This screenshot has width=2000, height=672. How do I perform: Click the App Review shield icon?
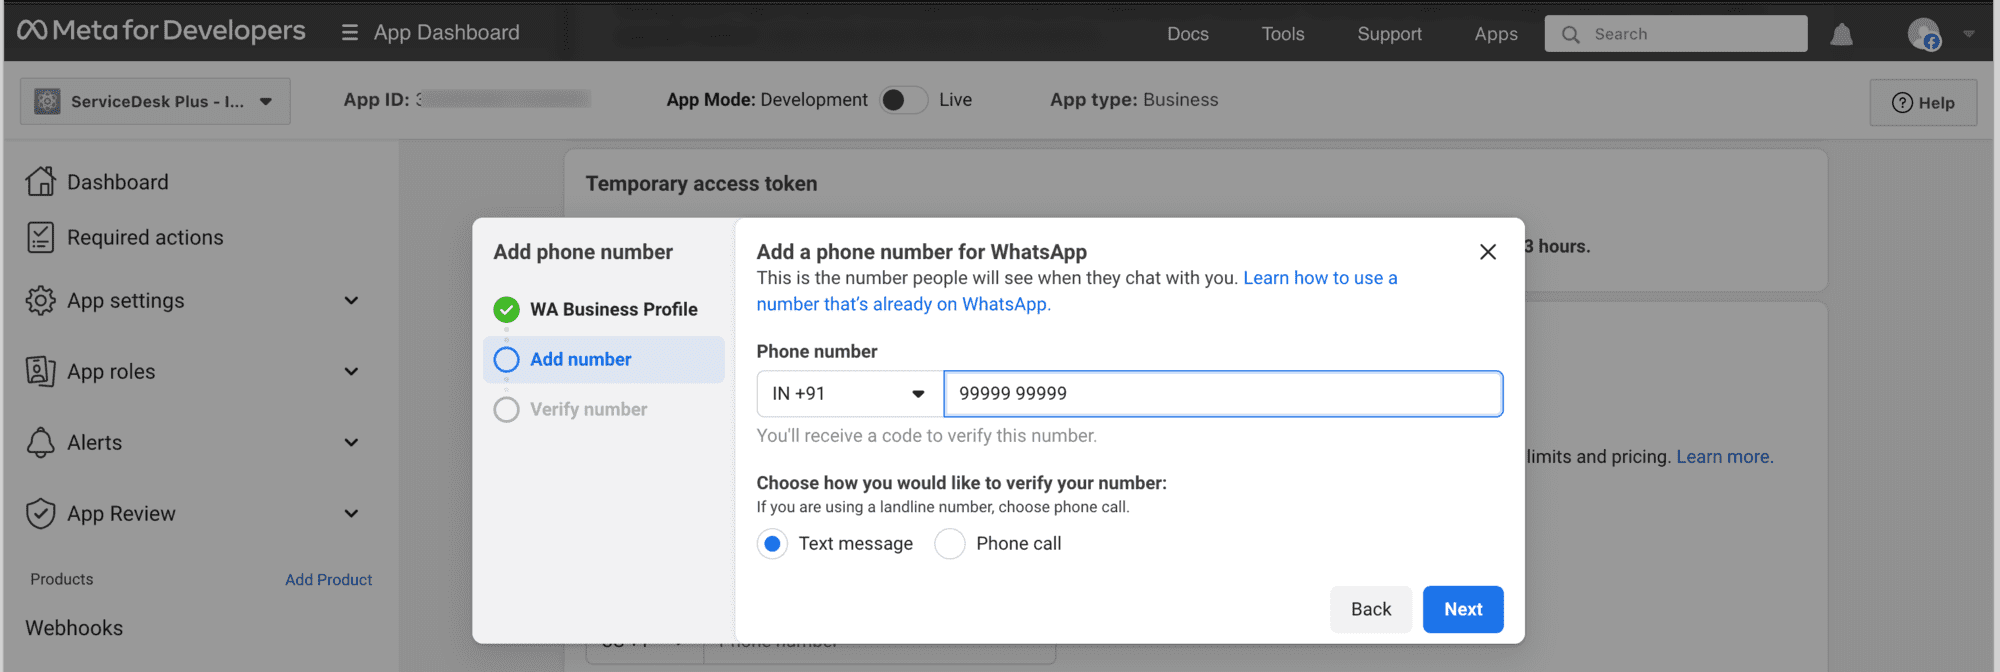(x=41, y=514)
